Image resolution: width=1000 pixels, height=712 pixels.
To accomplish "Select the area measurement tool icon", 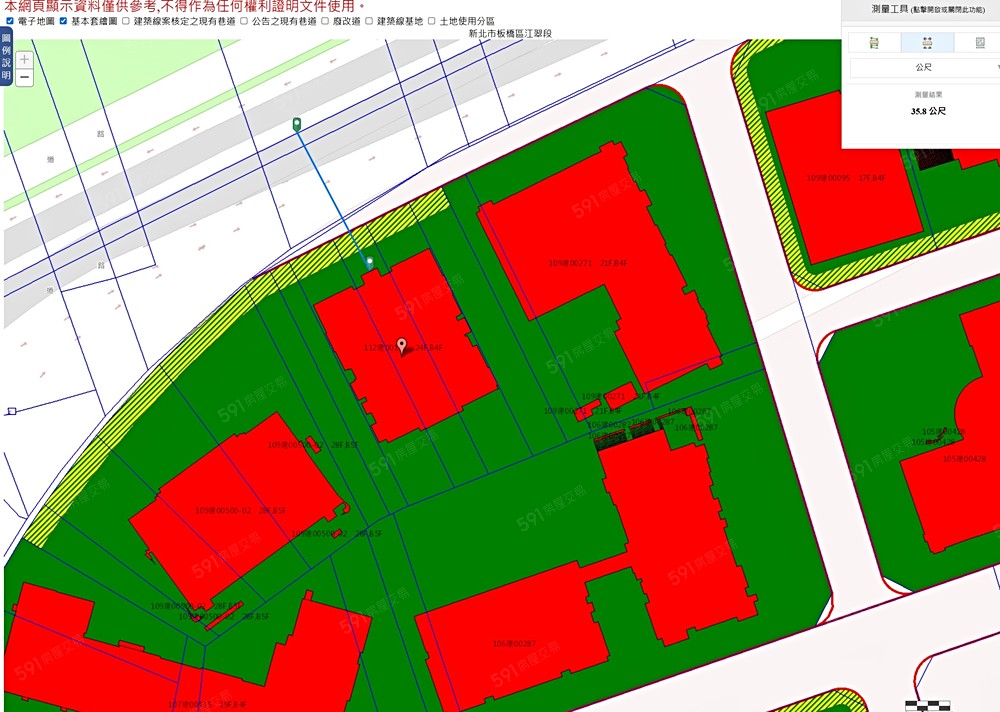I will tap(980, 42).
